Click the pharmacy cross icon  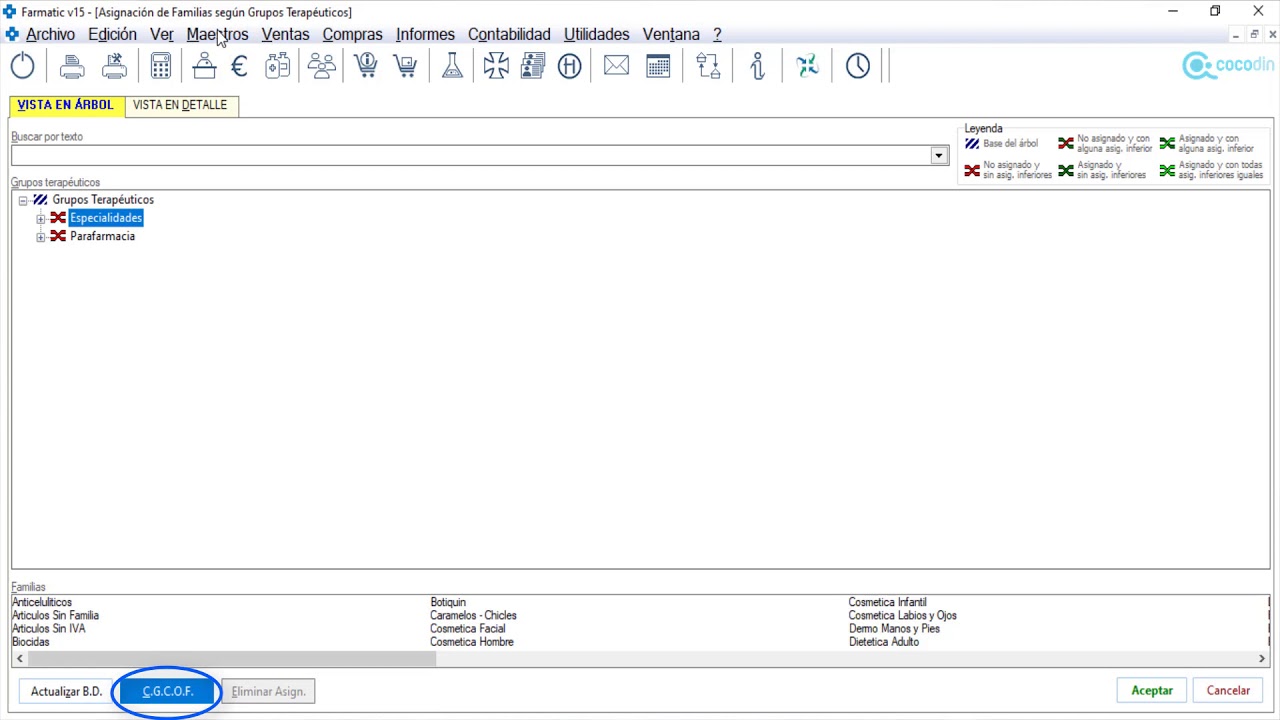pos(496,66)
